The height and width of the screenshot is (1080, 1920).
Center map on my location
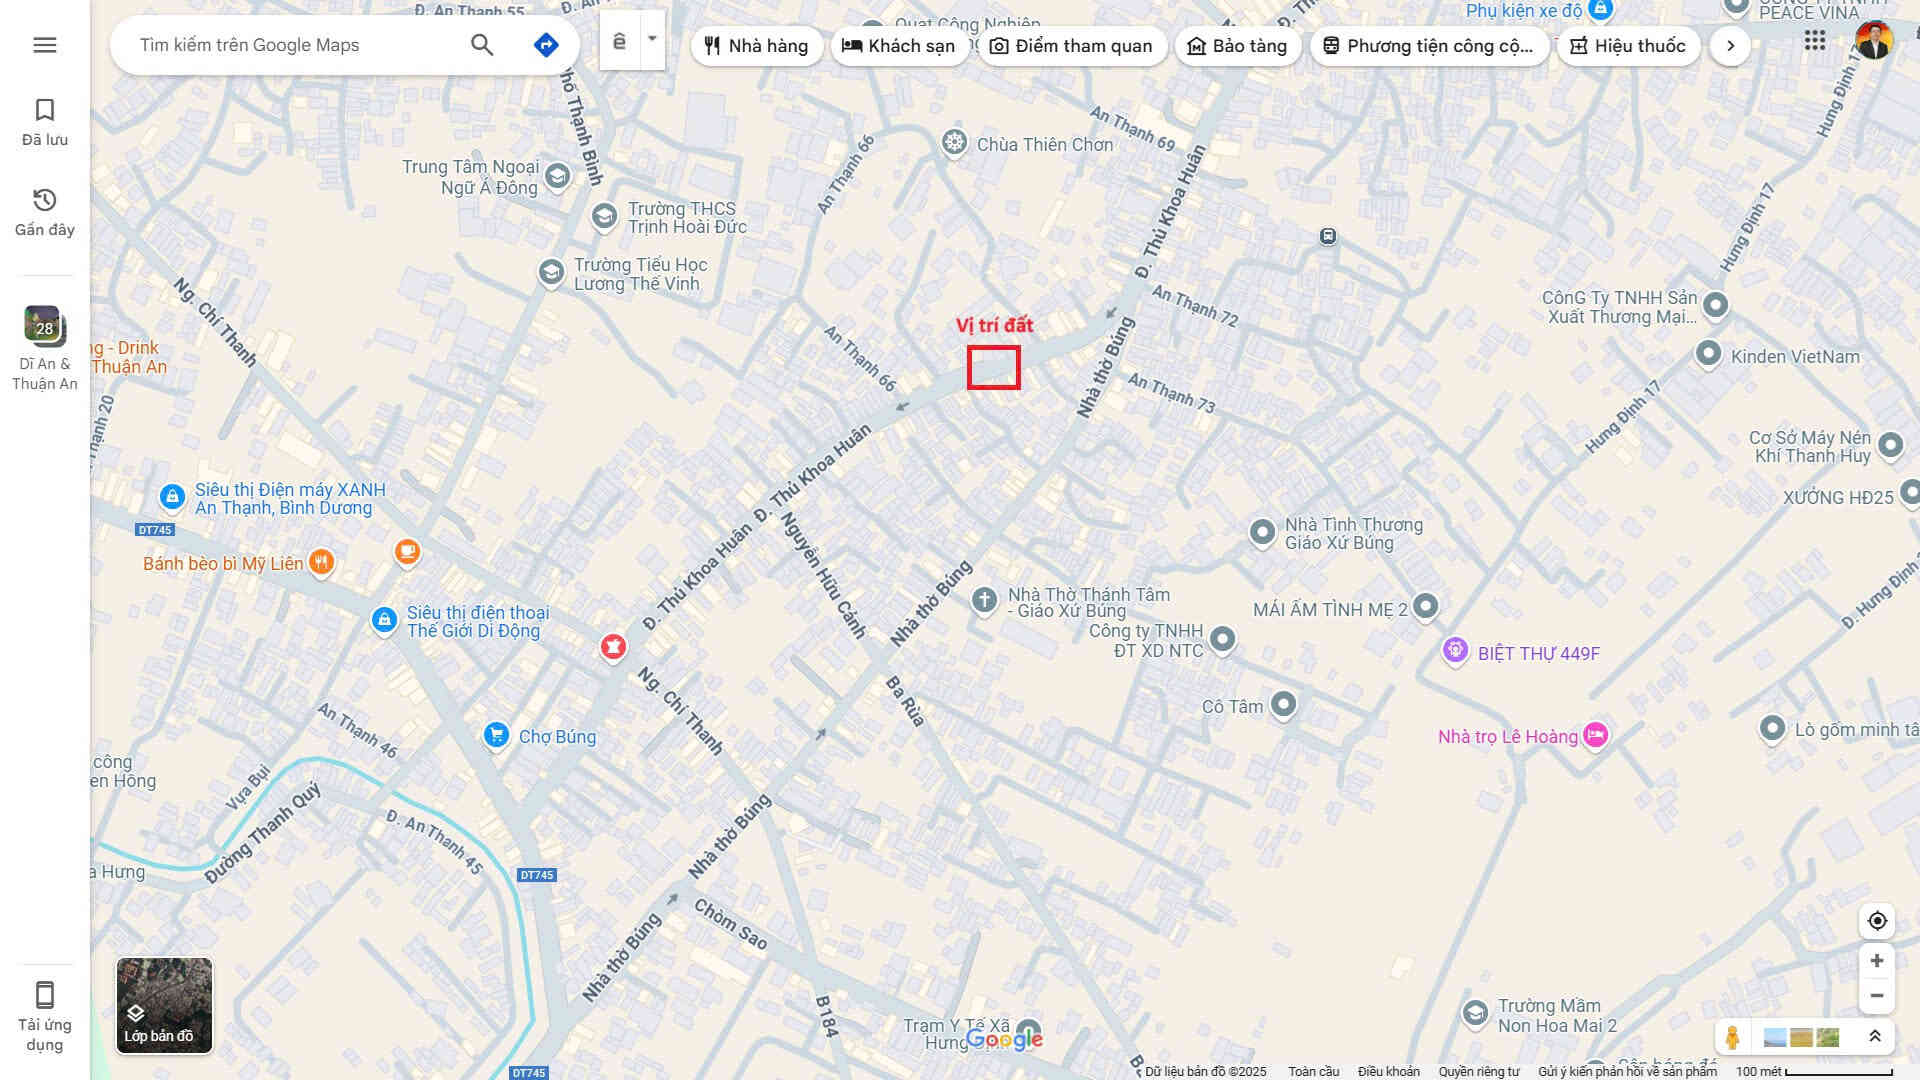coord(1877,921)
